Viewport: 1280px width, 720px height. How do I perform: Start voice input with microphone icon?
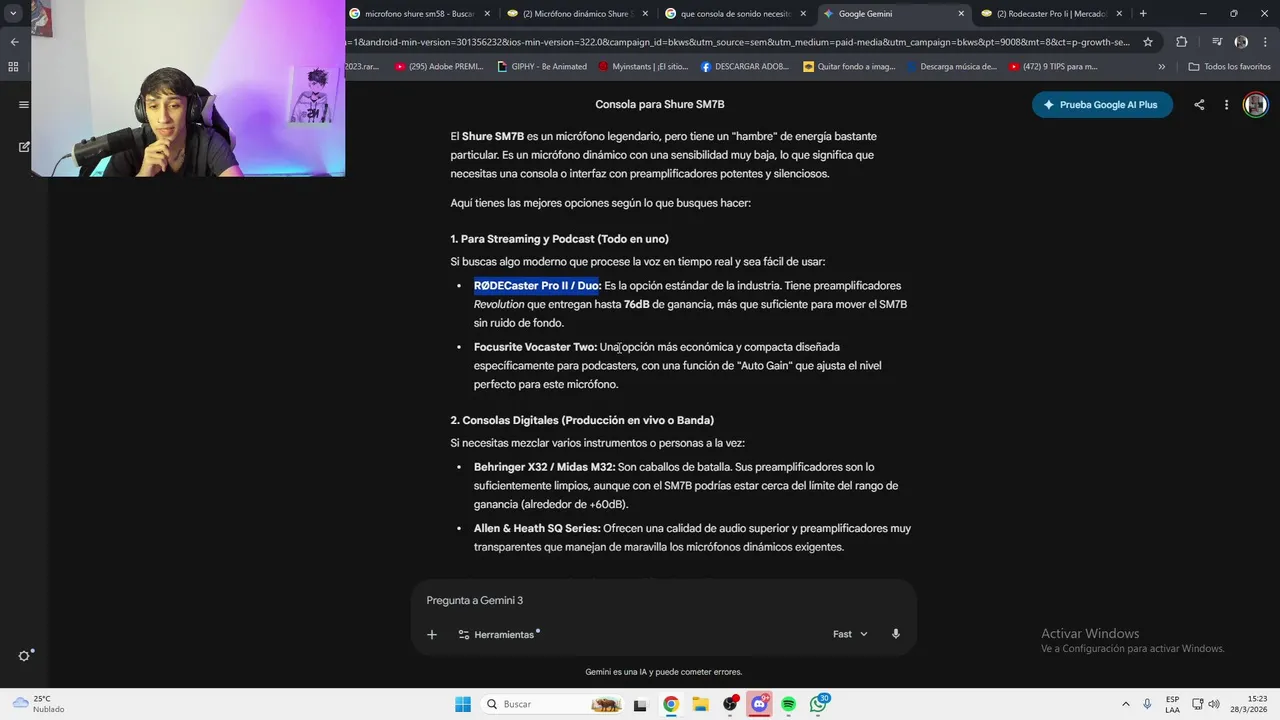896,634
